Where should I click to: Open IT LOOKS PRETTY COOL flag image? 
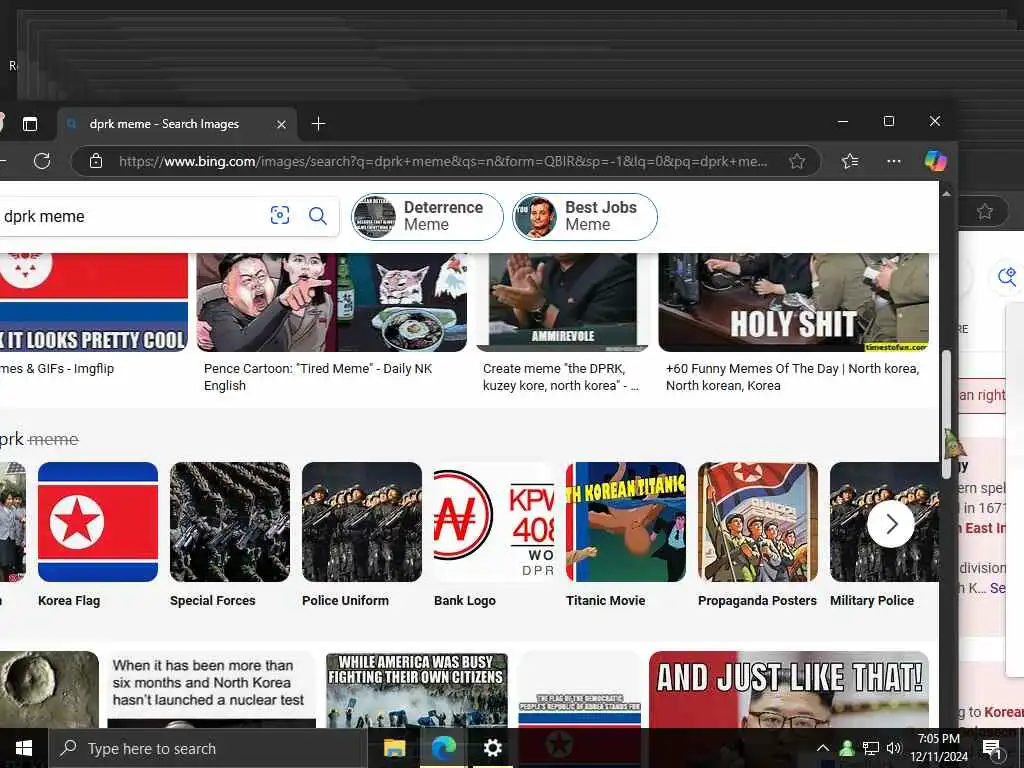(94, 302)
